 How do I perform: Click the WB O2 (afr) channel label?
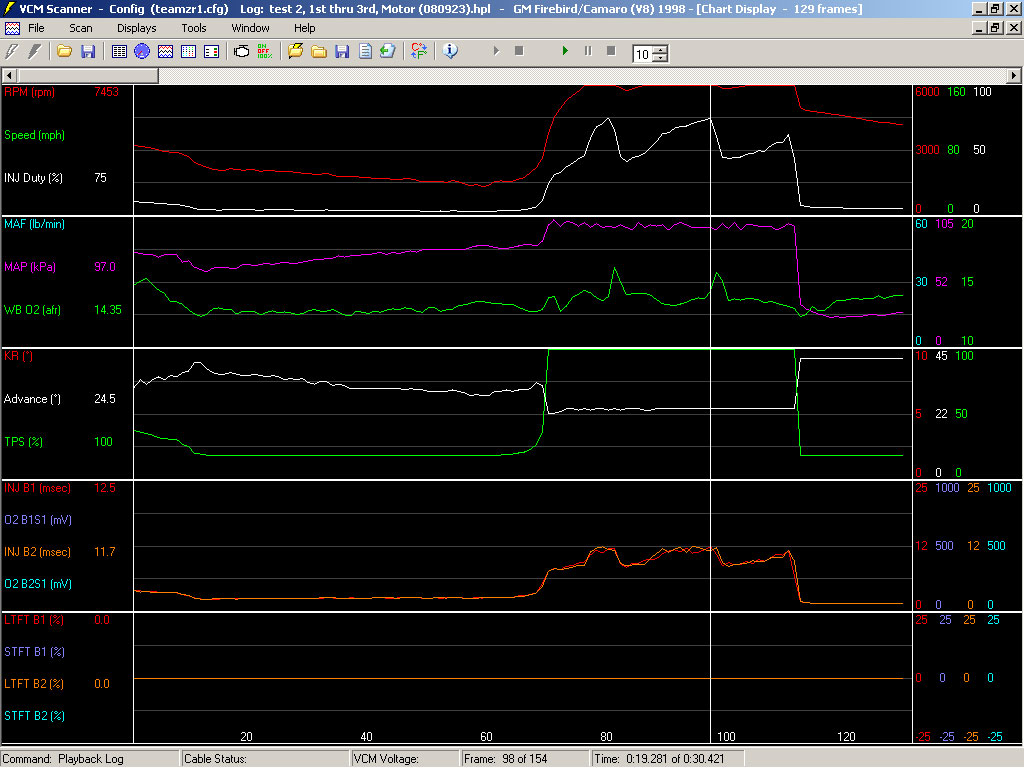point(33,310)
